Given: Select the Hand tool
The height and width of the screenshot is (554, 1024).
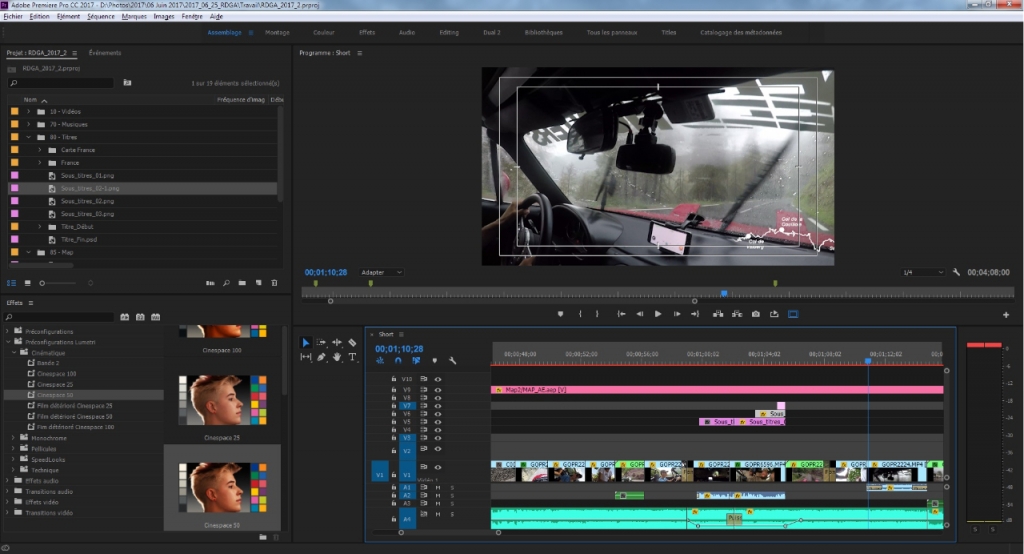Looking at the screenshot, I should click(x=337, y=357).
